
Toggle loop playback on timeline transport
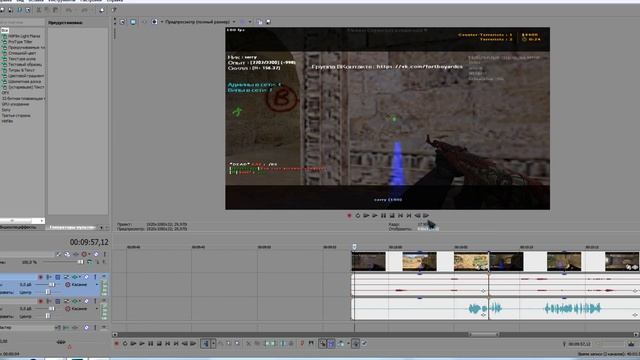coord(125,344)
